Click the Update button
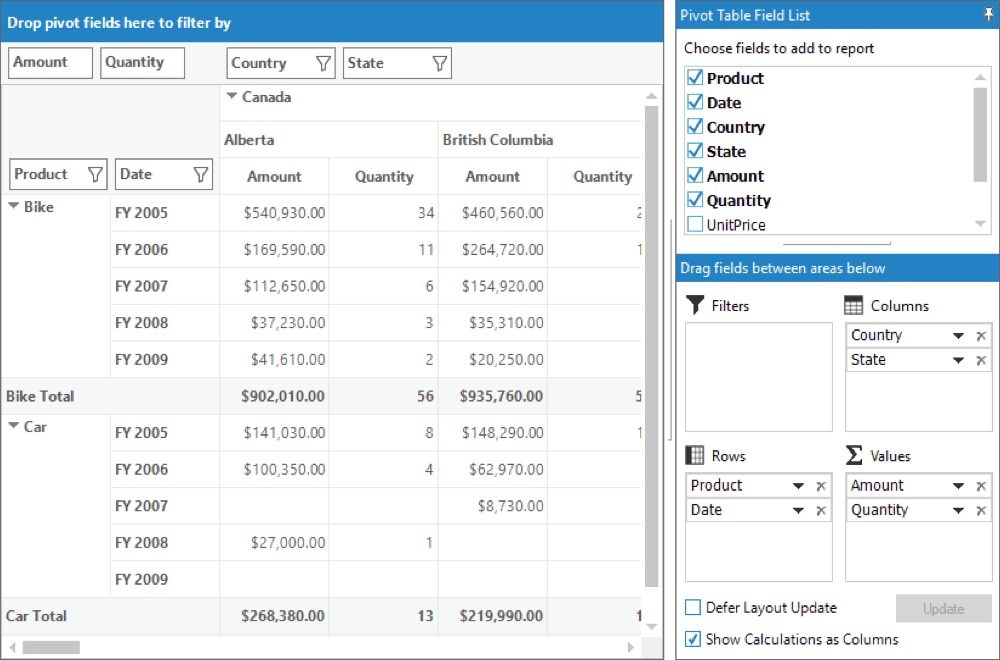Screen dimensions: 1000x660 [943, 608]
